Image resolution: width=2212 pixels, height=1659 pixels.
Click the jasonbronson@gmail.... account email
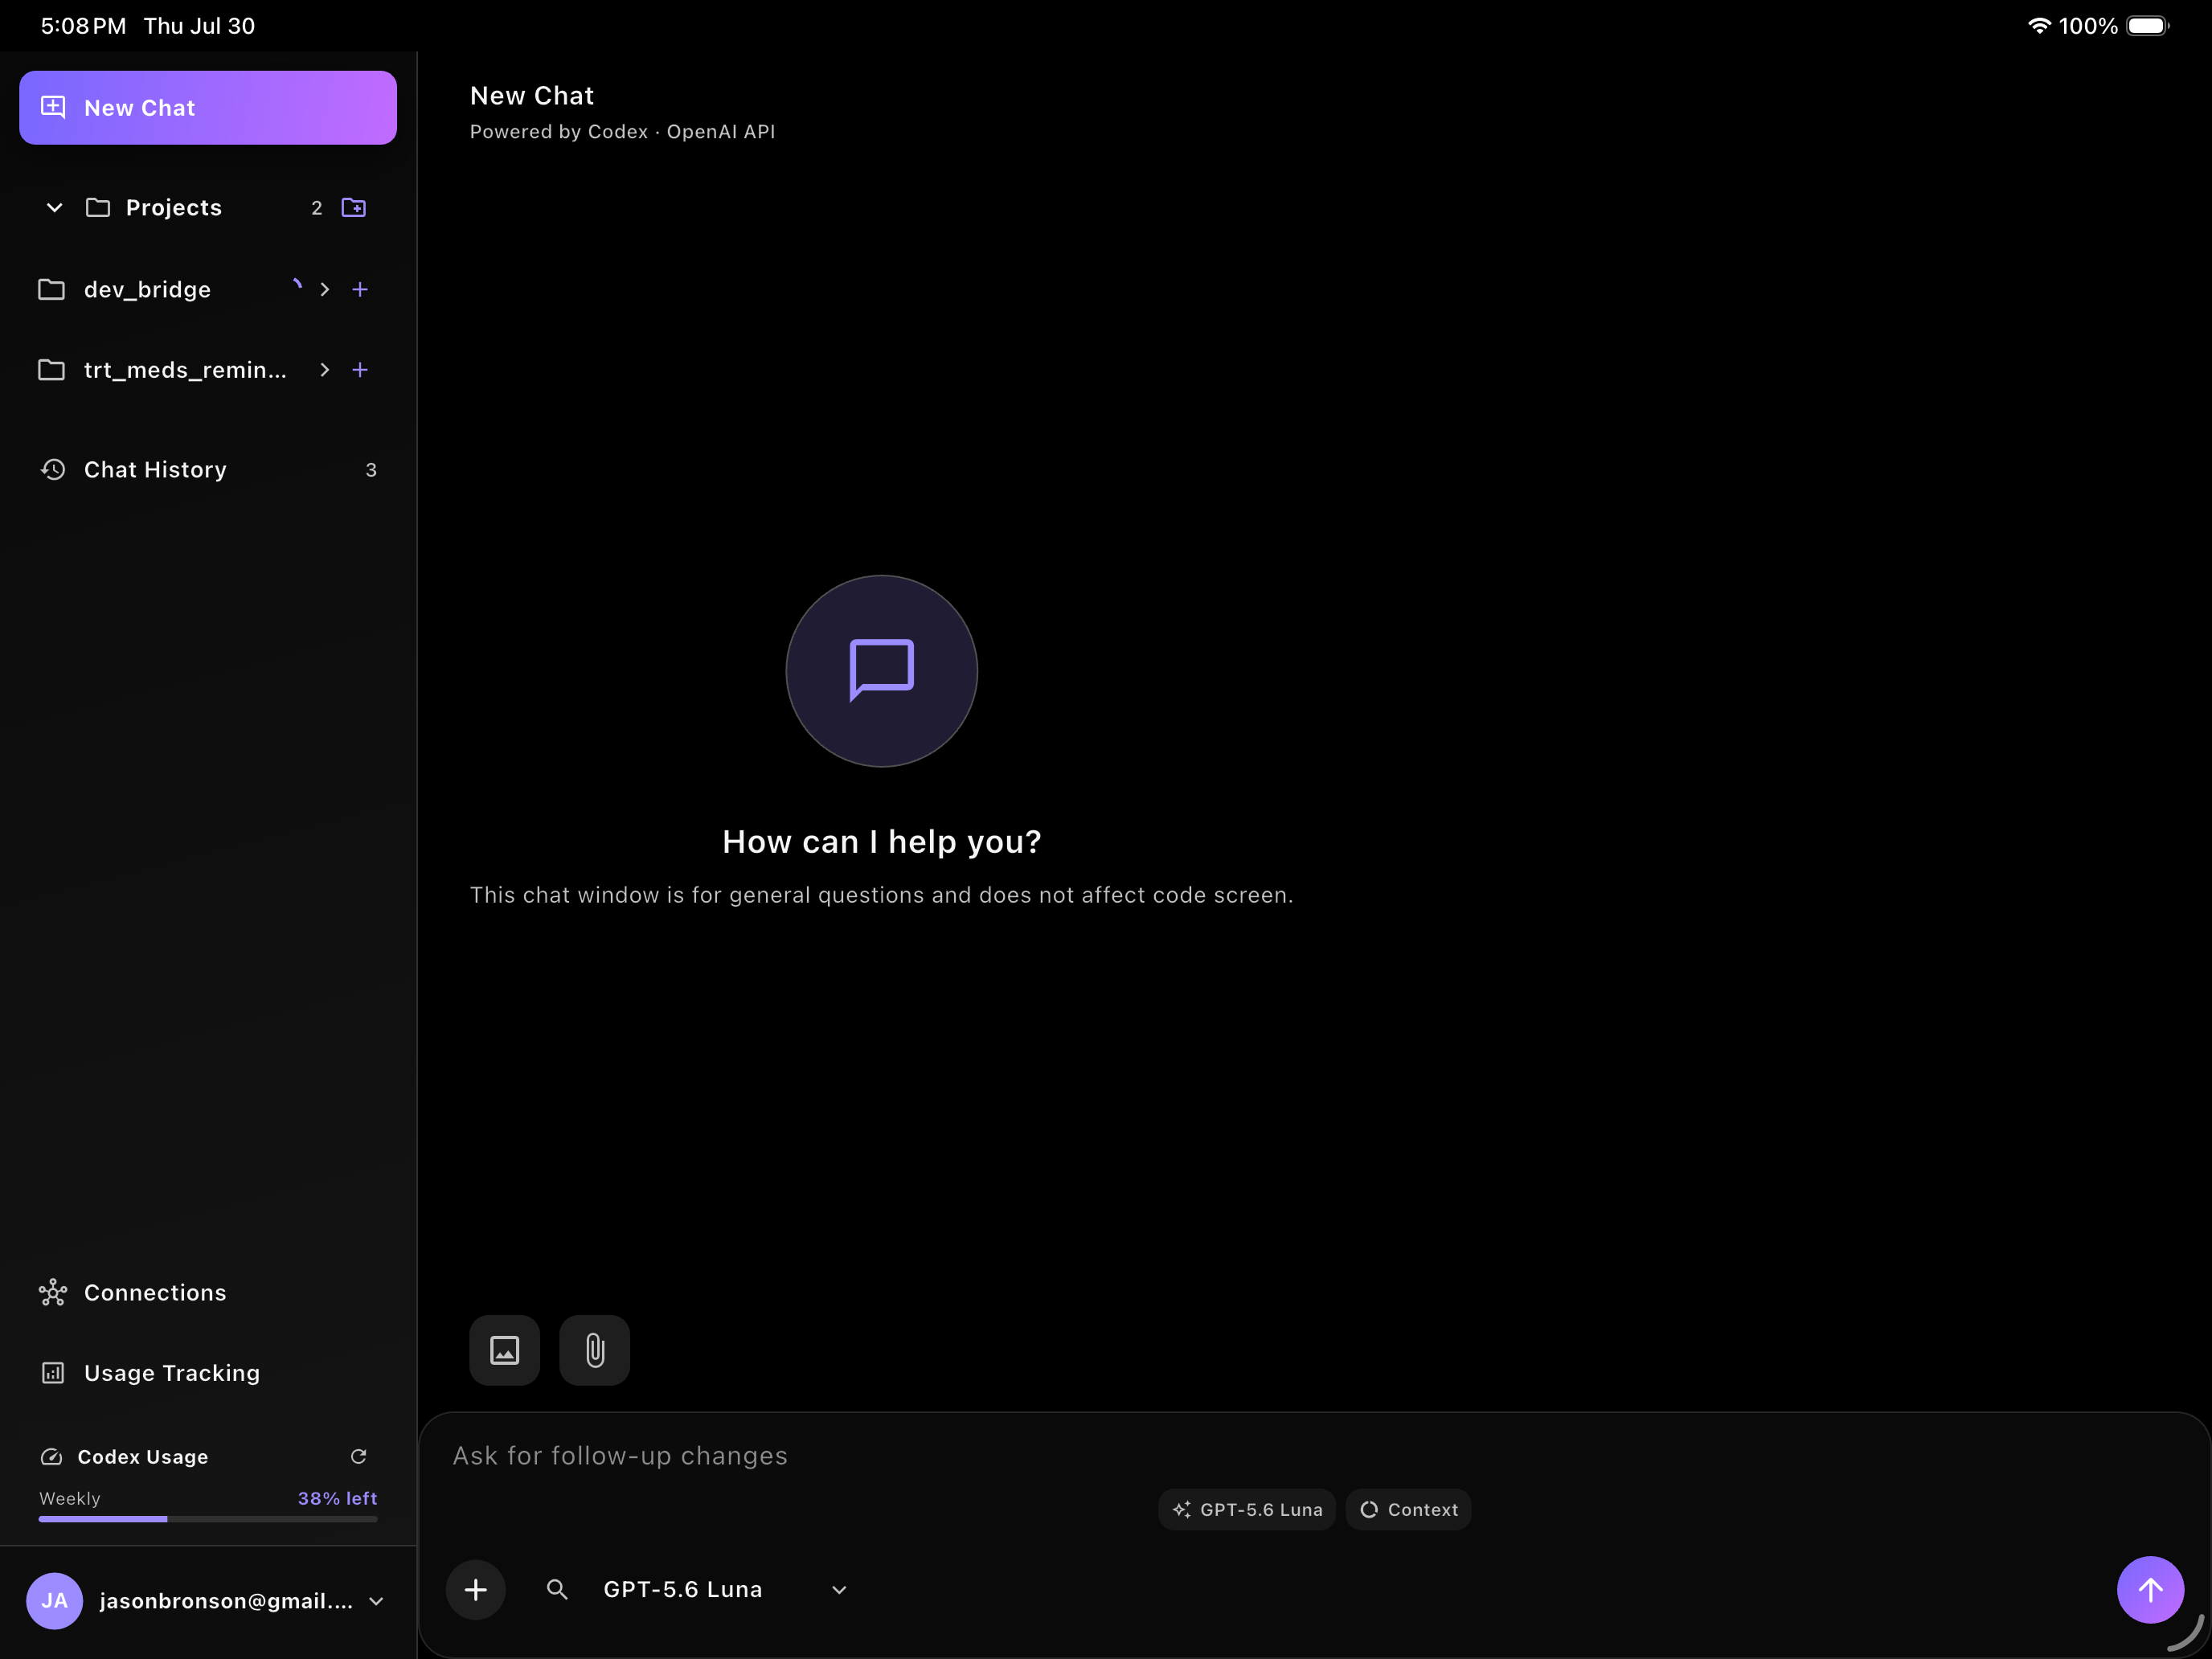pos(226,1601)
